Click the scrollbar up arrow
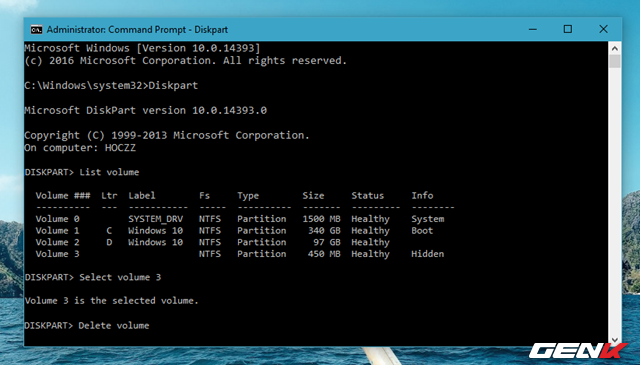 coord(615,48)
